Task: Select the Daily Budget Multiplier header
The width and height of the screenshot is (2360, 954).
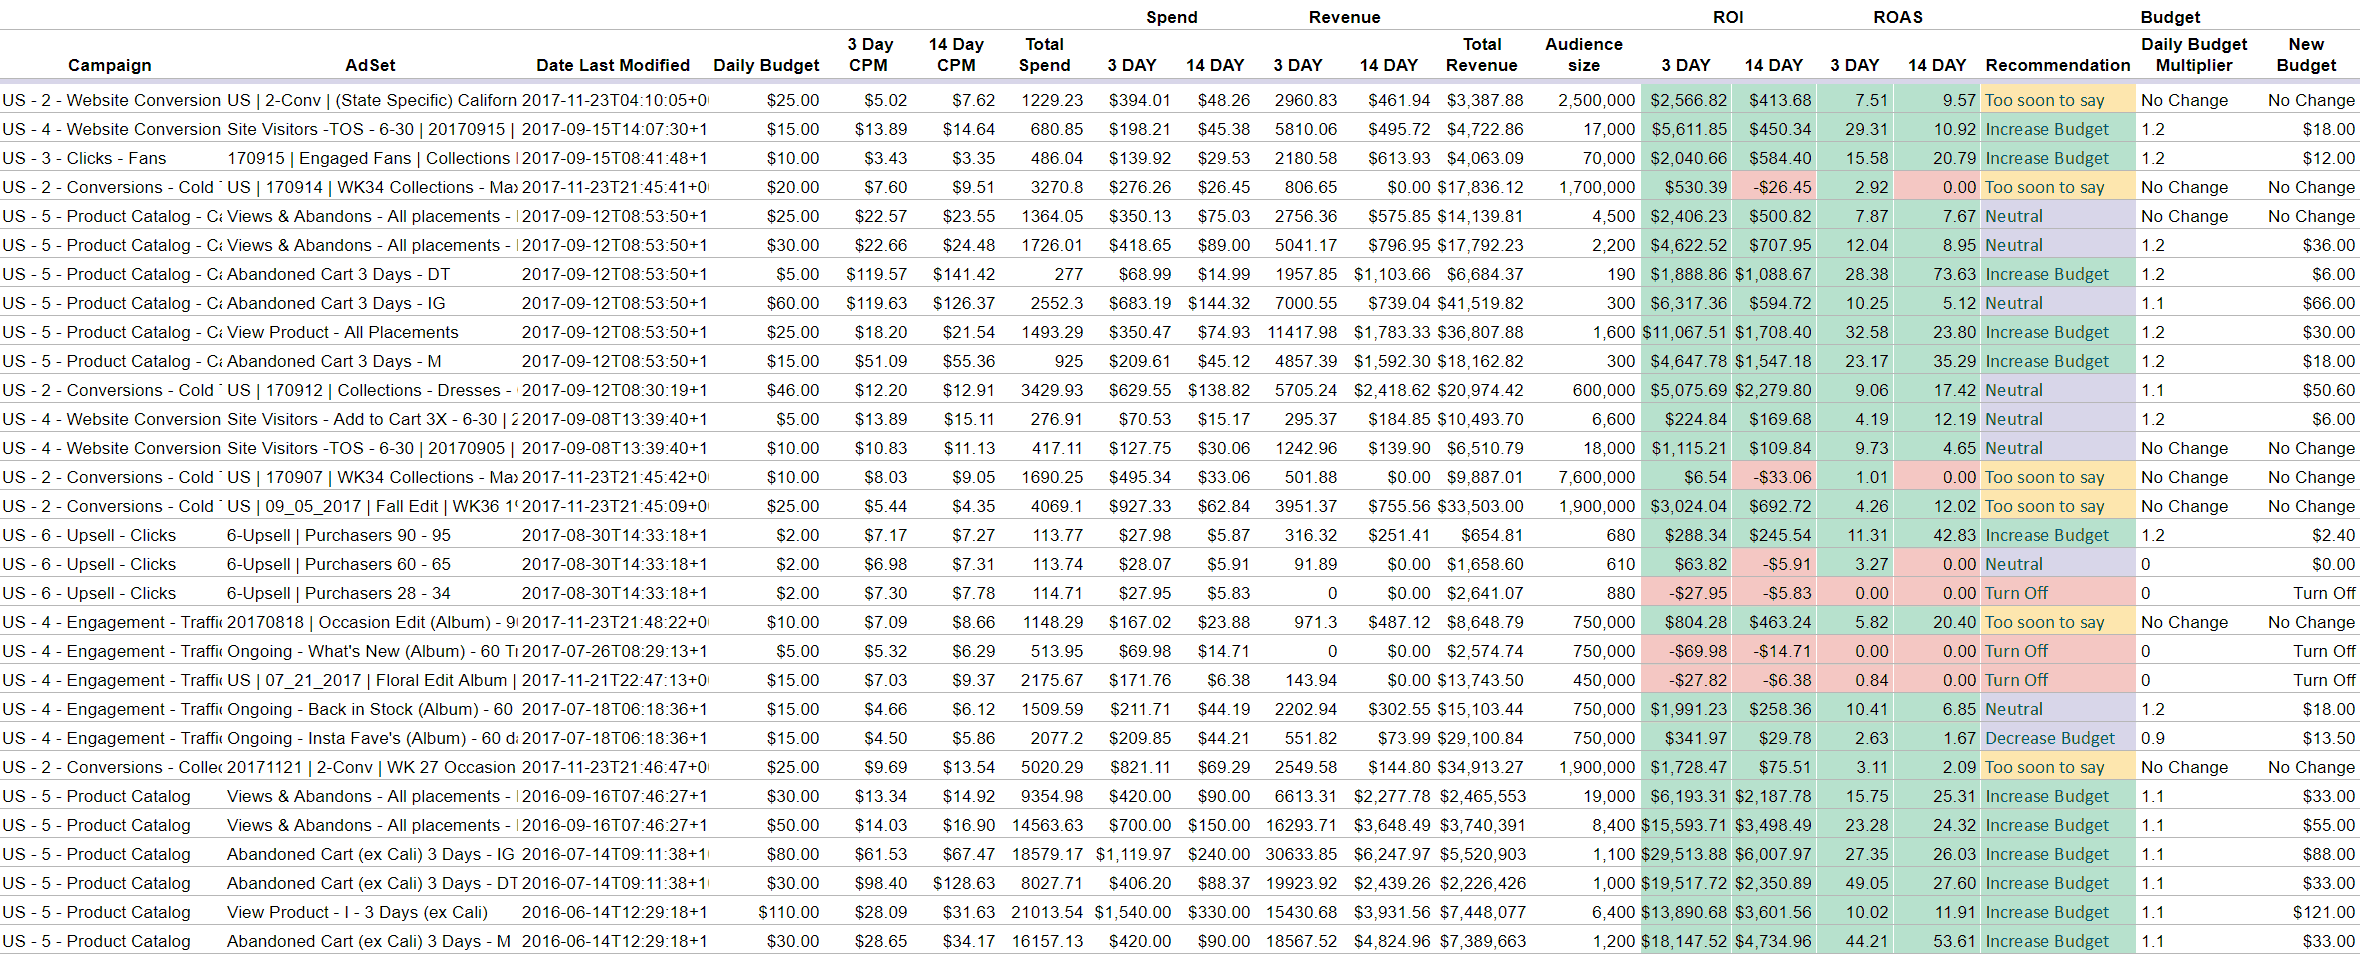Action: (x=2194, y=55)
